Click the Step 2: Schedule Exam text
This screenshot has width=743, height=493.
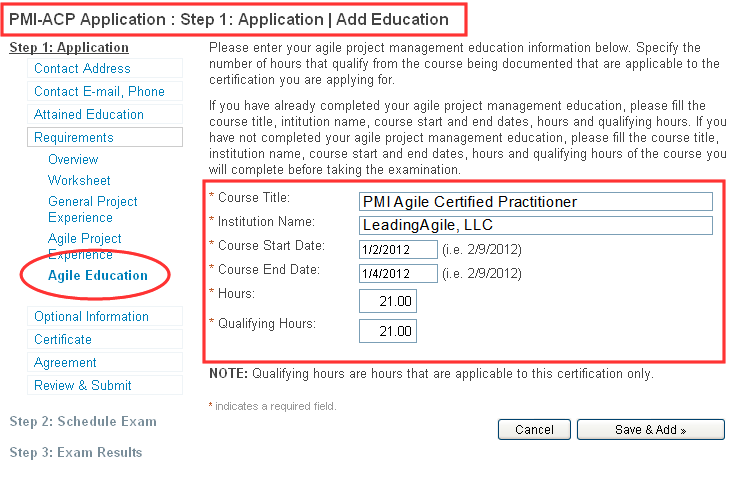83,421
